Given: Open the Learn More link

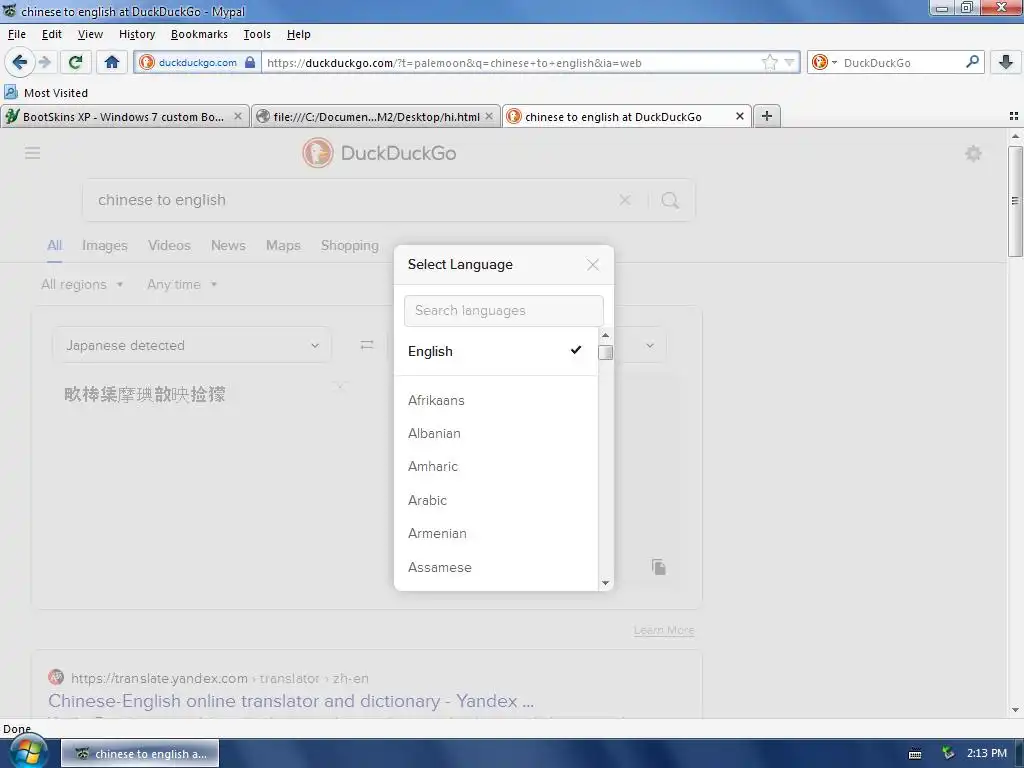Looking at the screenshot, I should [664, 630].
